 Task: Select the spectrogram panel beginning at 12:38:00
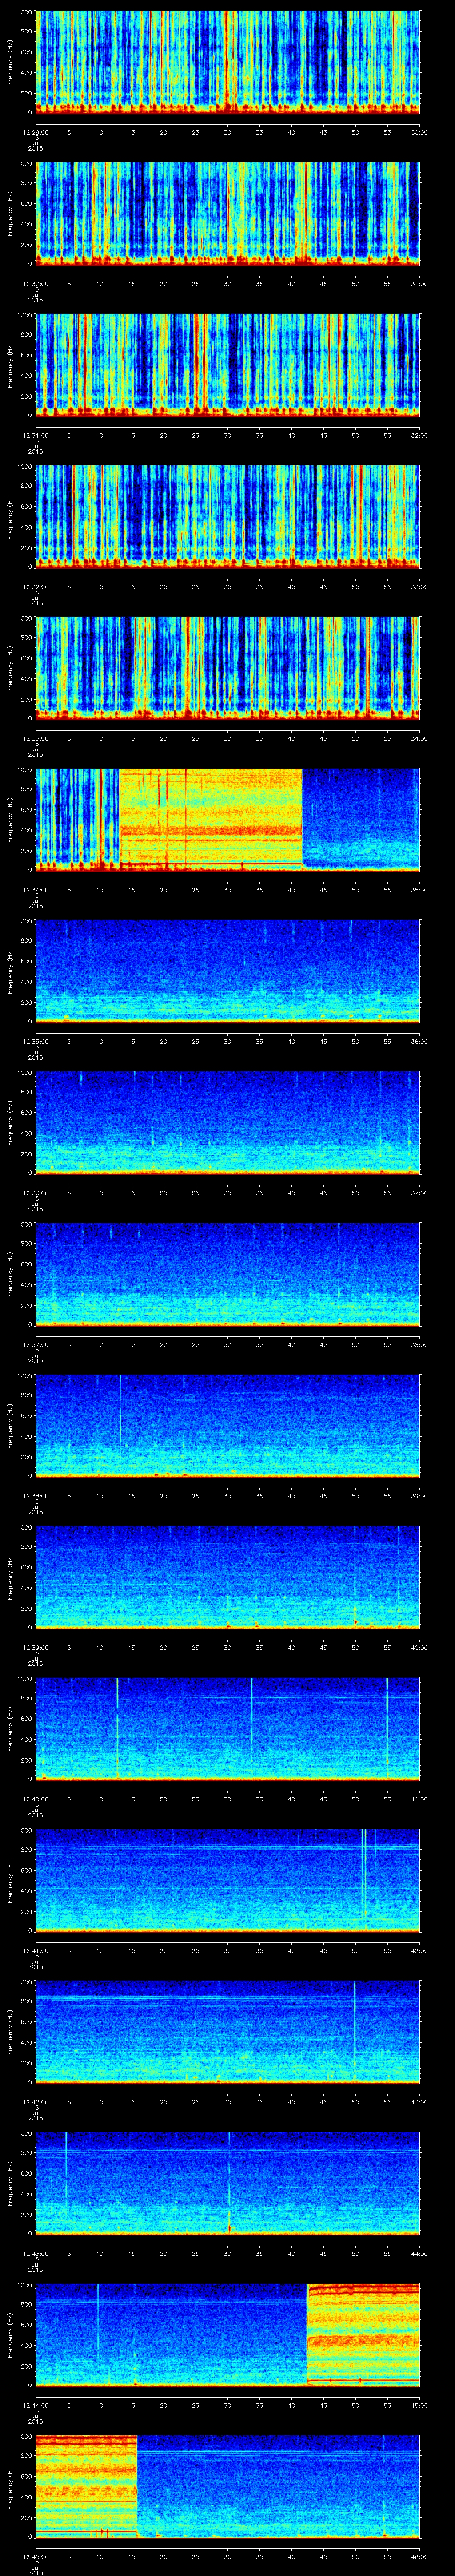pos(228,1425)
